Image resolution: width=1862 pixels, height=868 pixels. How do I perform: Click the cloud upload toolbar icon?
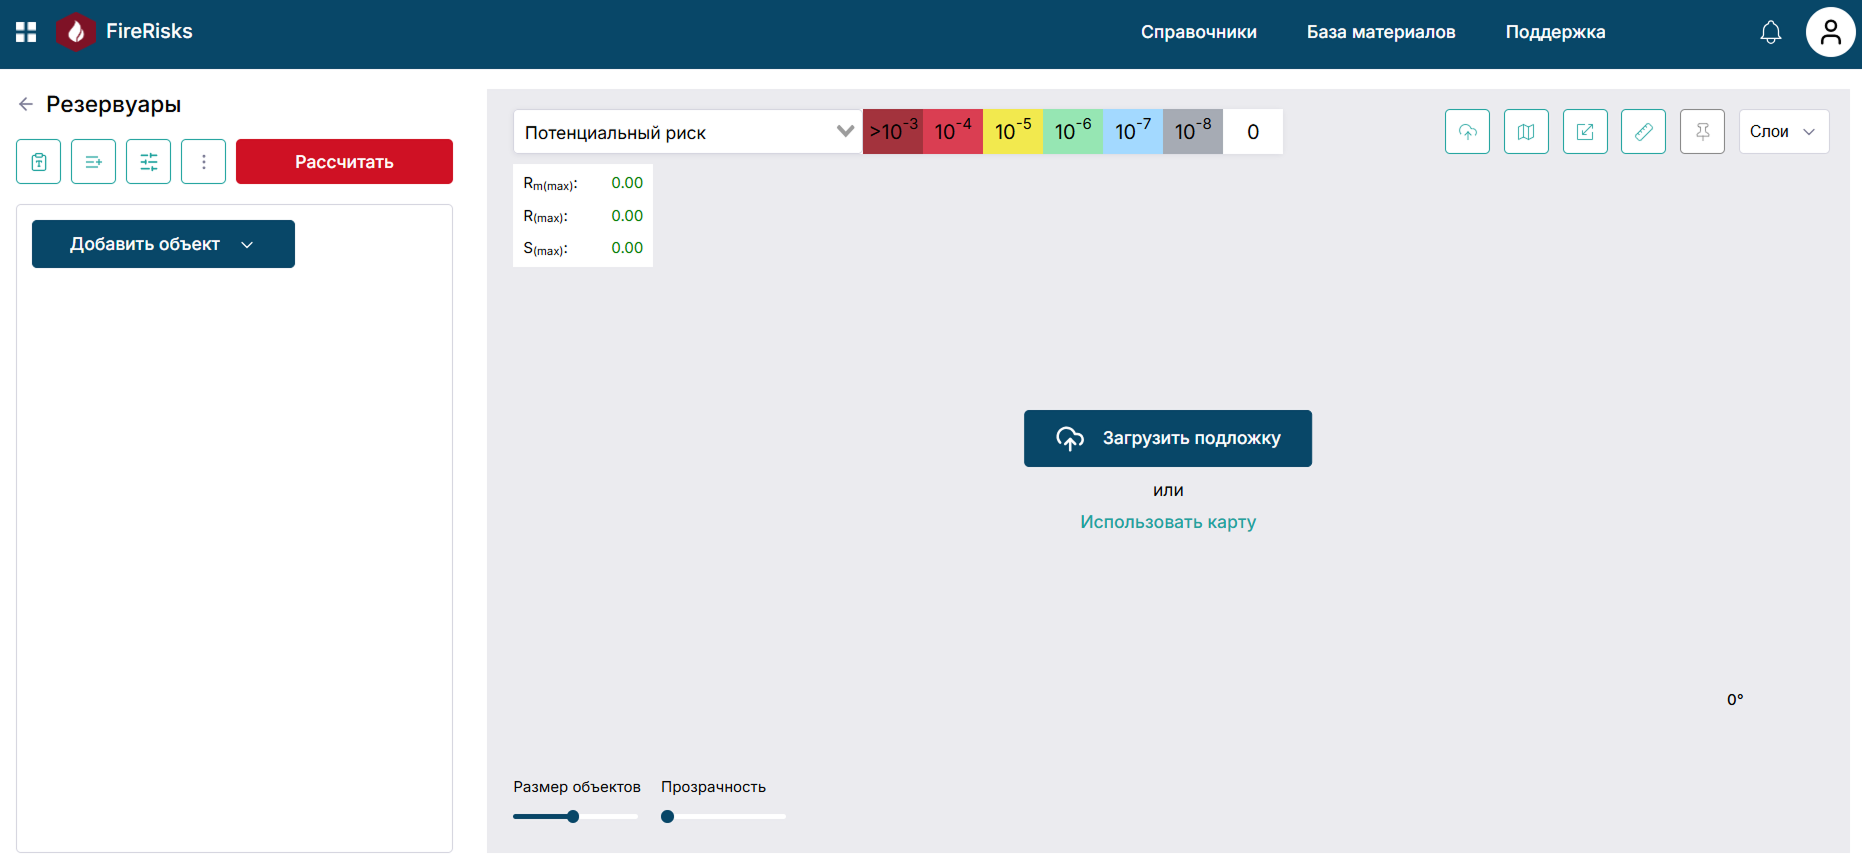point(1467,132)
